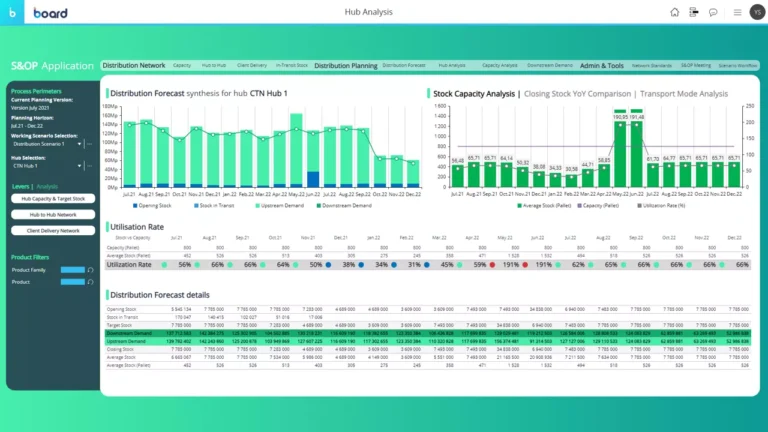Toggle Downstream Demand legend series

(x=343, y=205)
